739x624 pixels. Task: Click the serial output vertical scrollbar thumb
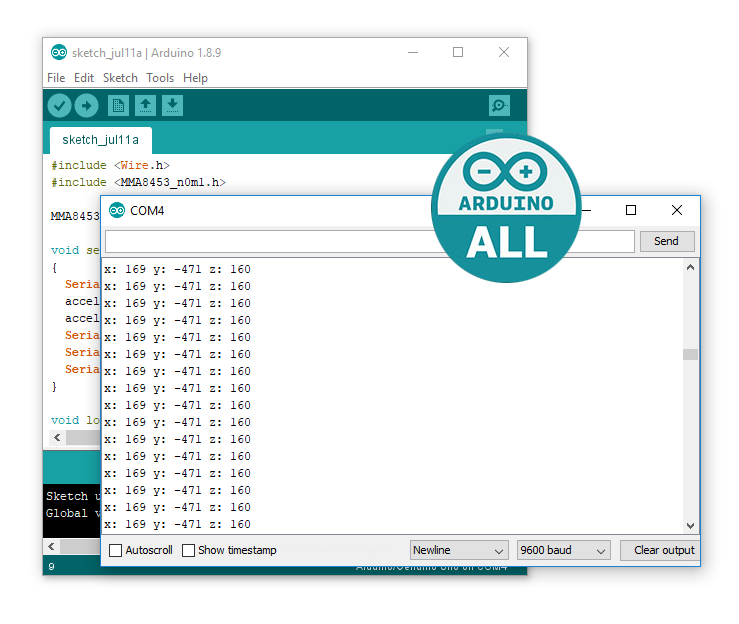[690, 354]
